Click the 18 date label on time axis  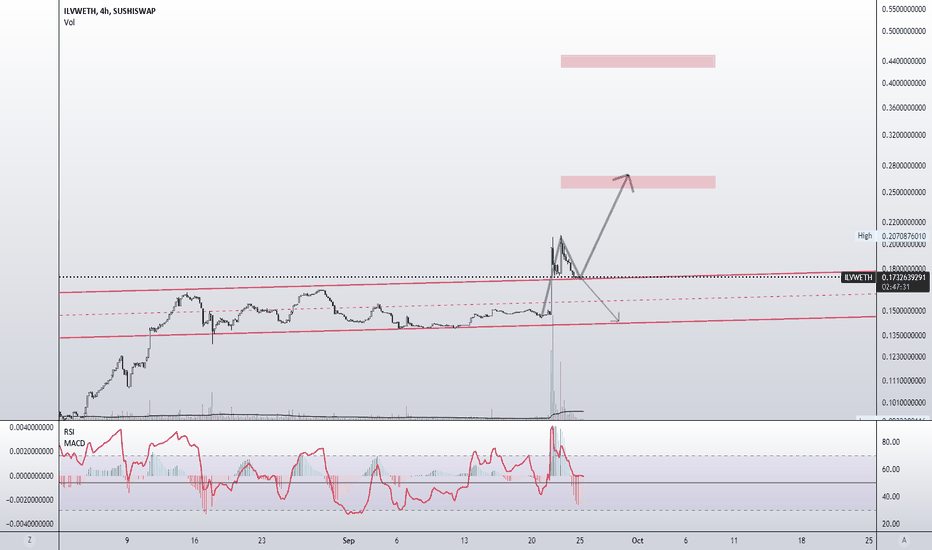801,541
